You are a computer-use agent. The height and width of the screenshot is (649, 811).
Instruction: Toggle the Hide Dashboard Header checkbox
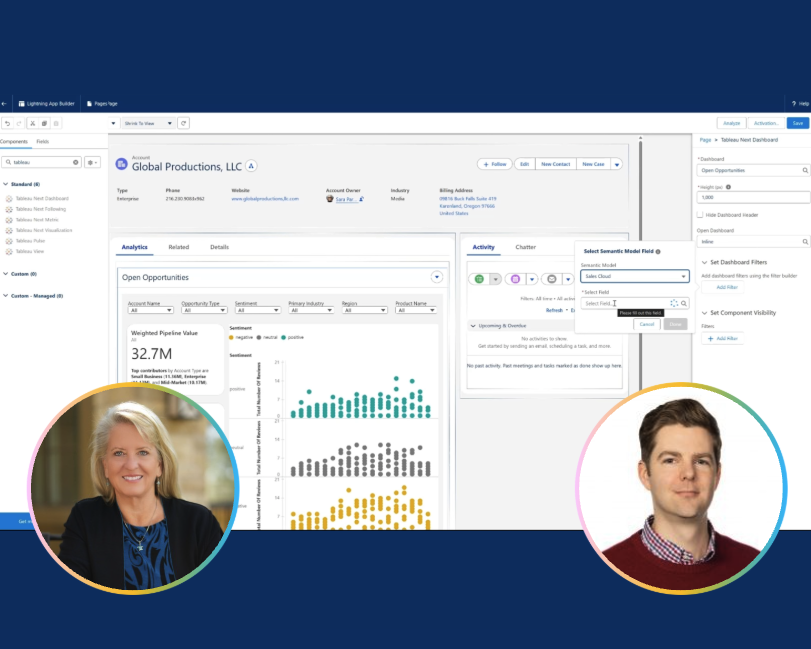pos(700,215)
